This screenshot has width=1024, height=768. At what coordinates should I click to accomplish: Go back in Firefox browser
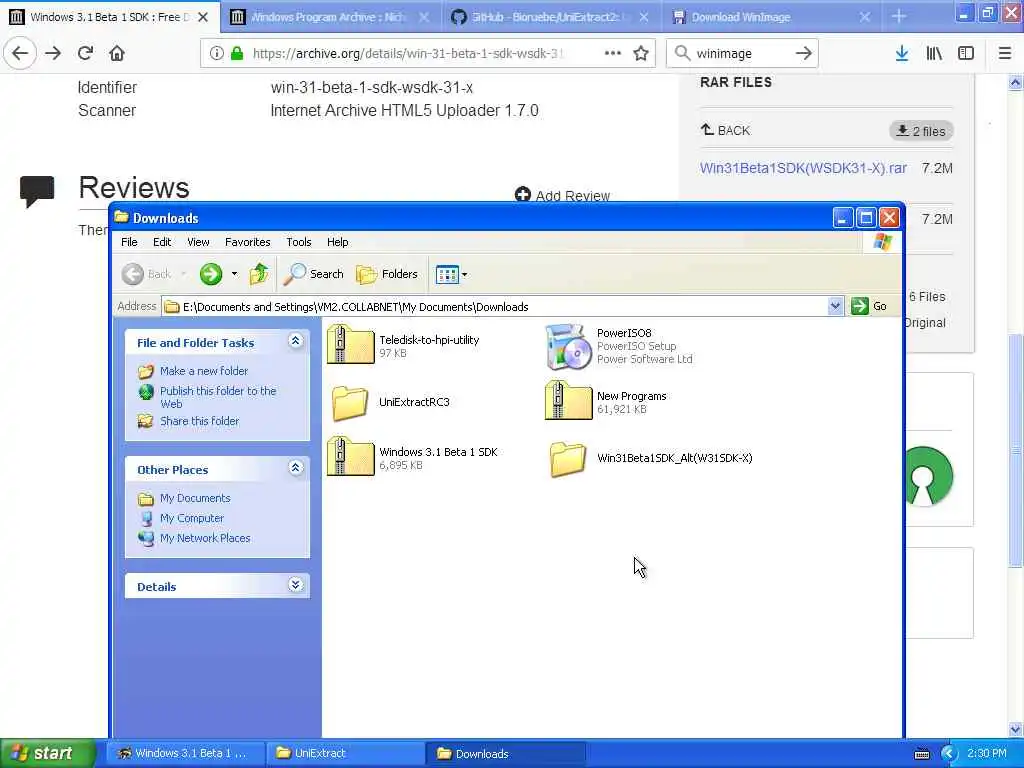coord(20,53)
